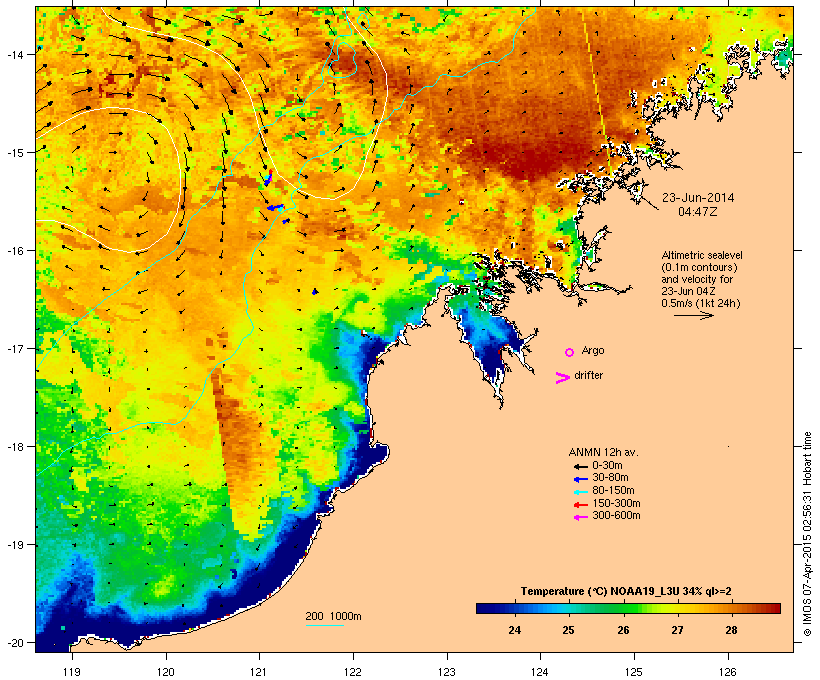This screenshot has height=680, width=820.
Task: Click the -15 latitude axis label
Action: (15, 153)
